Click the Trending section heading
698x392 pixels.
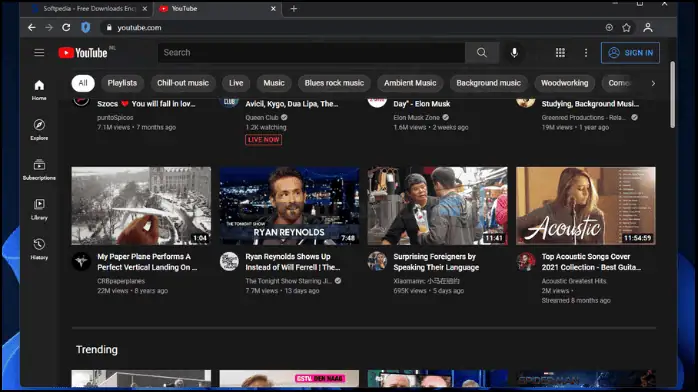coord(97,350)
